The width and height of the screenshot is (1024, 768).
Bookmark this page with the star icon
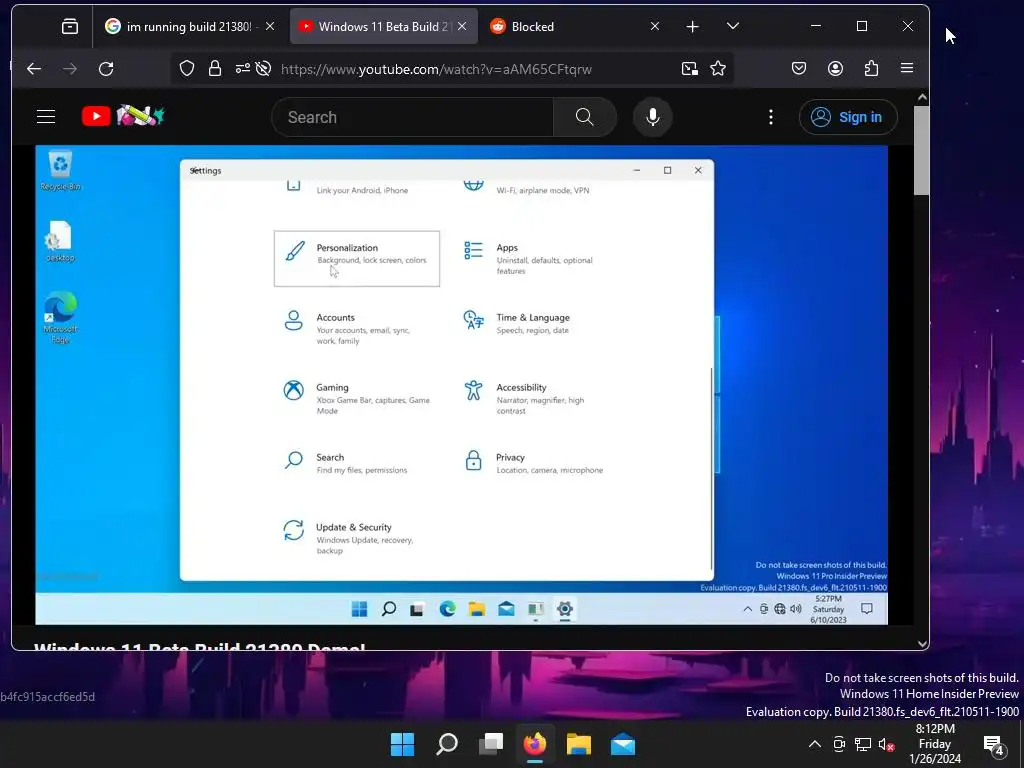[718, 69]
